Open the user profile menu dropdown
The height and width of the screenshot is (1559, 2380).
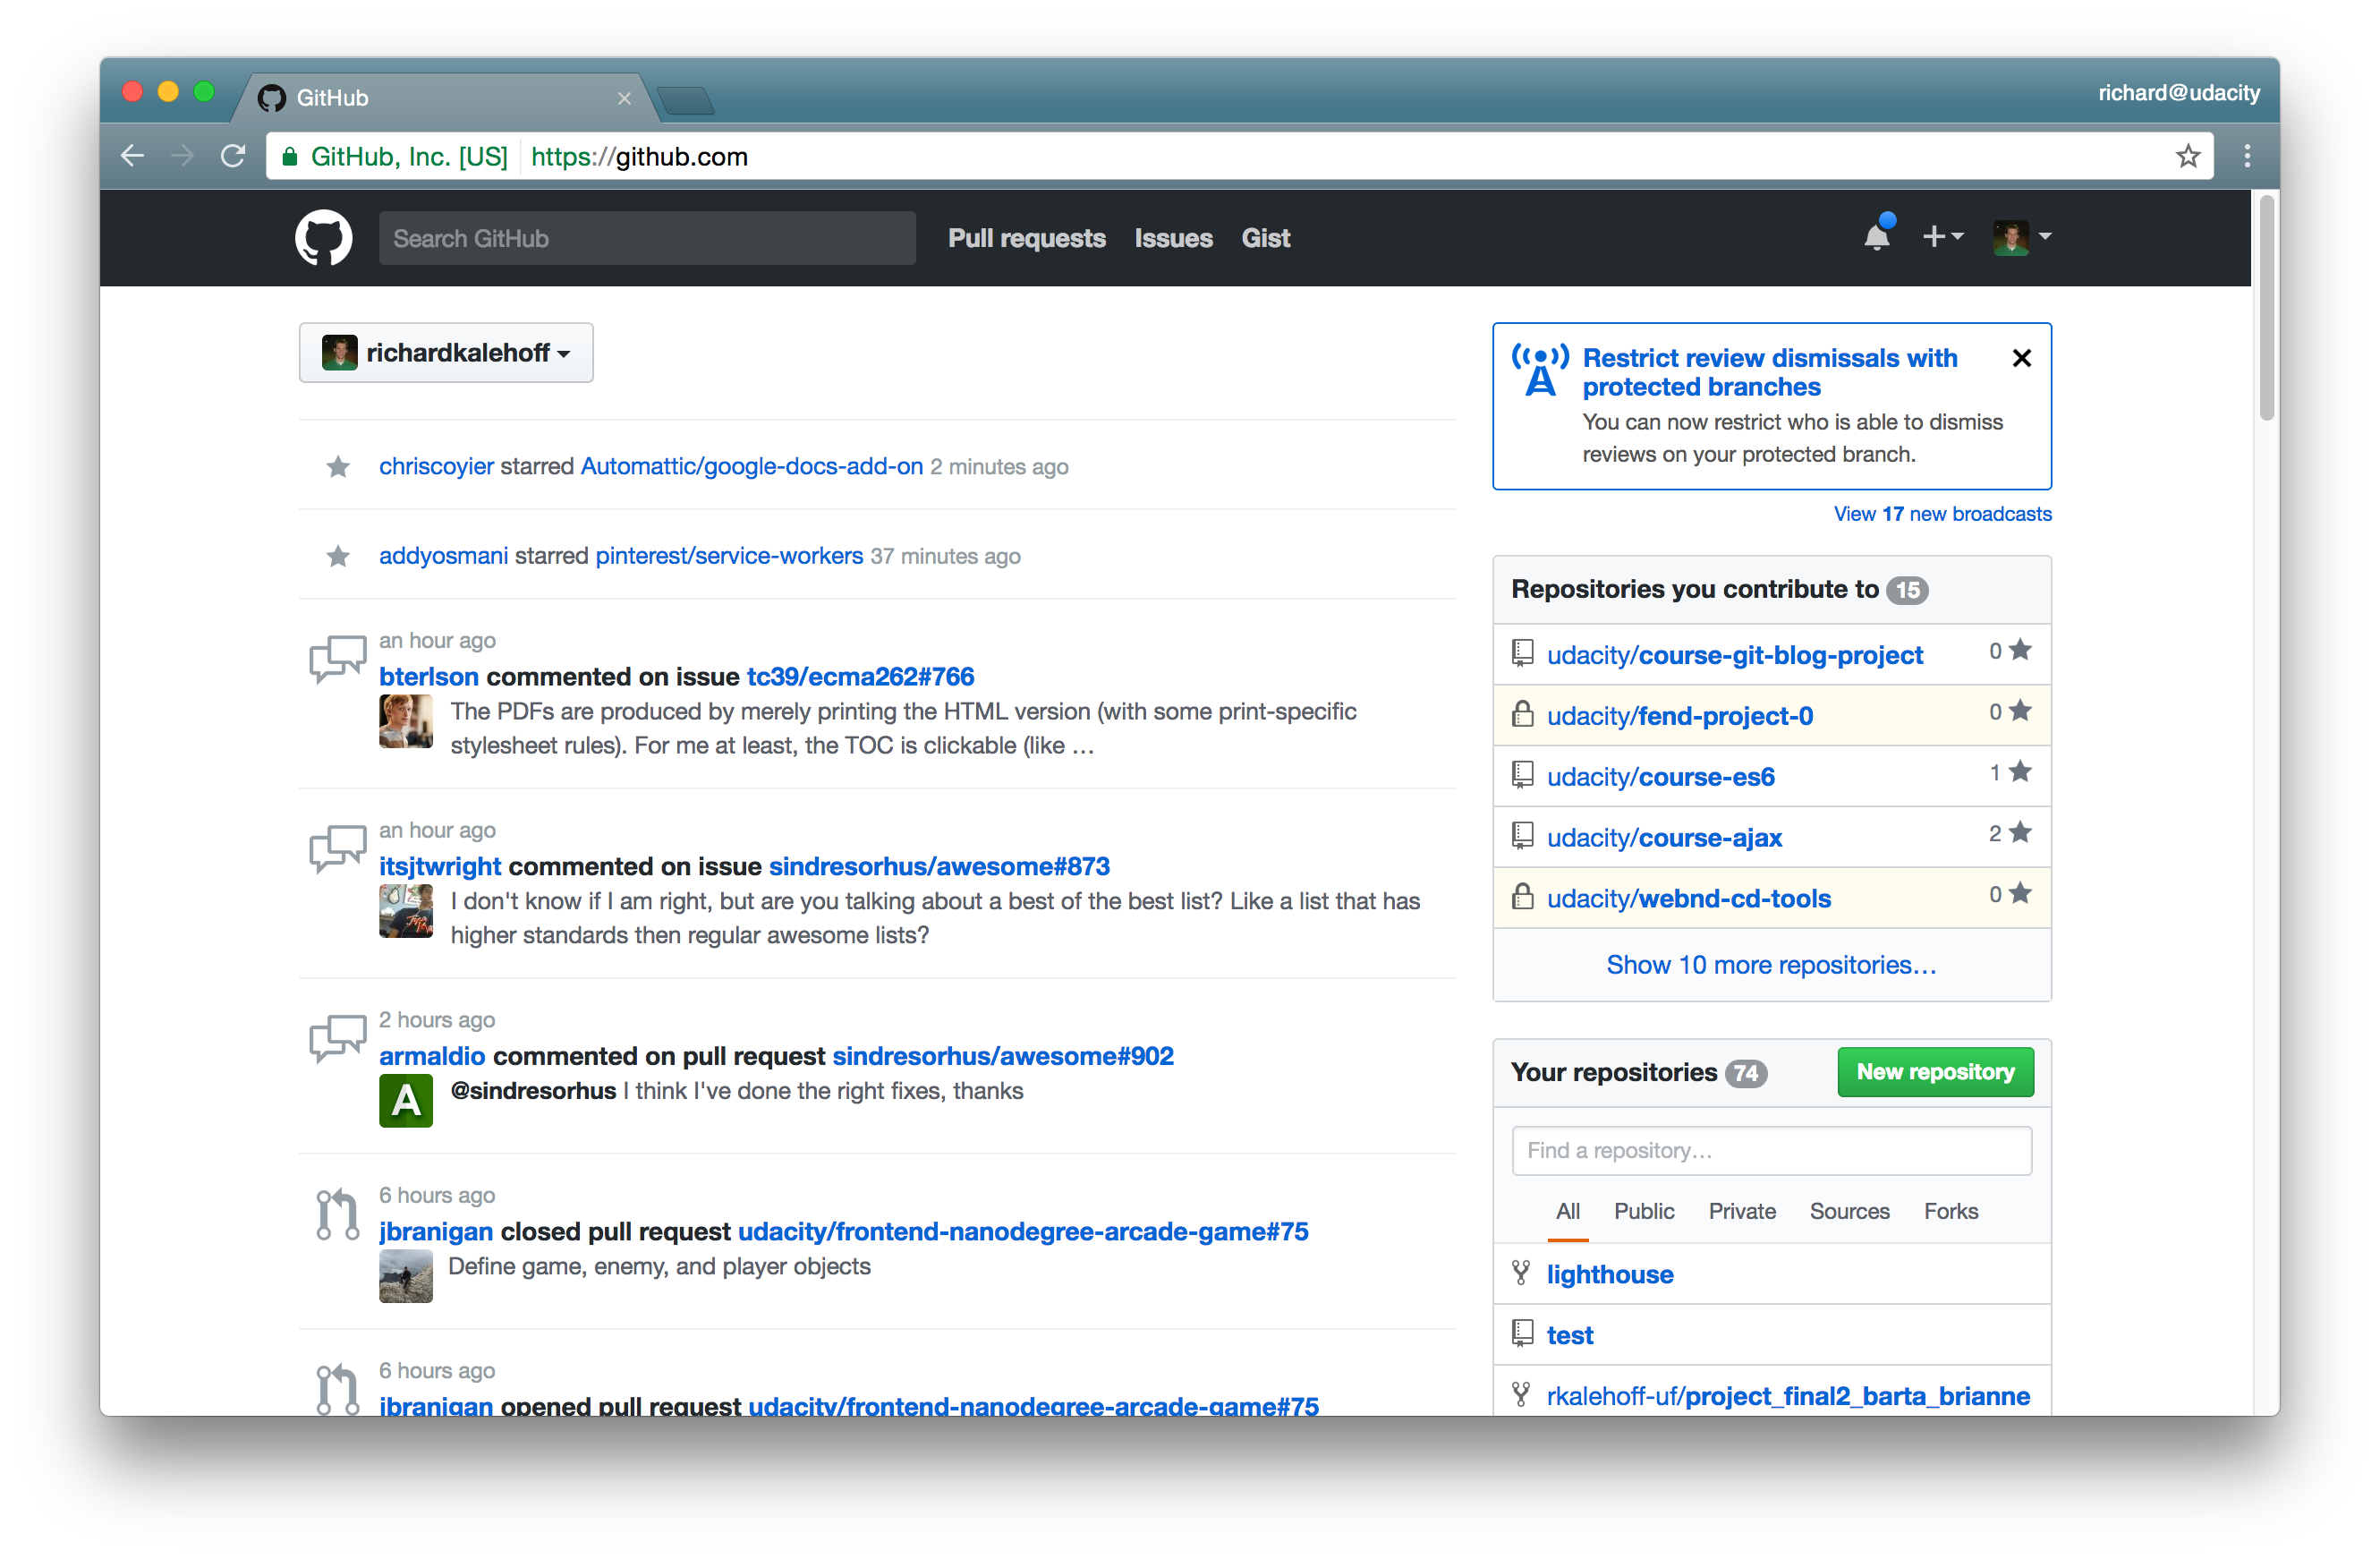coord(2021,238)
